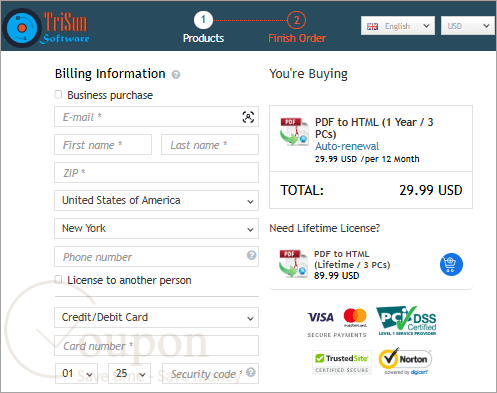
Task: Click the 29.99 USD total amount
Action: (431, 190)
